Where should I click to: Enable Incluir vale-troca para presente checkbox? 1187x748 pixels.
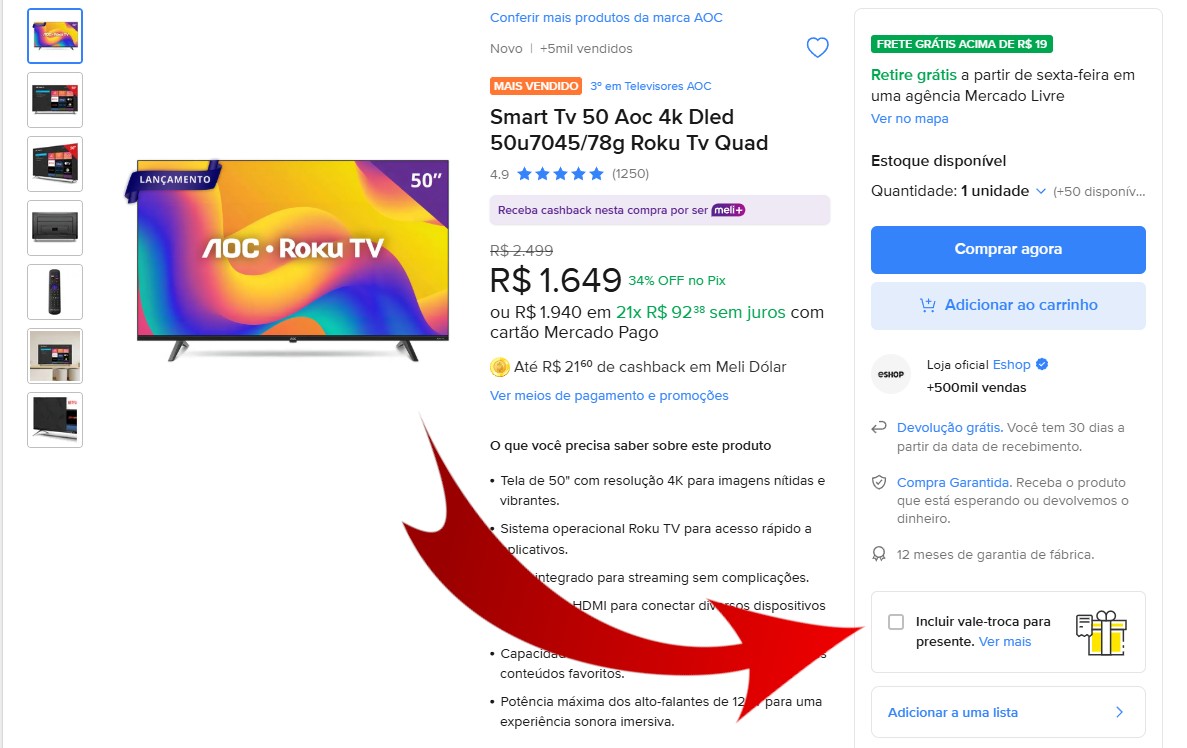coord(896,622)
